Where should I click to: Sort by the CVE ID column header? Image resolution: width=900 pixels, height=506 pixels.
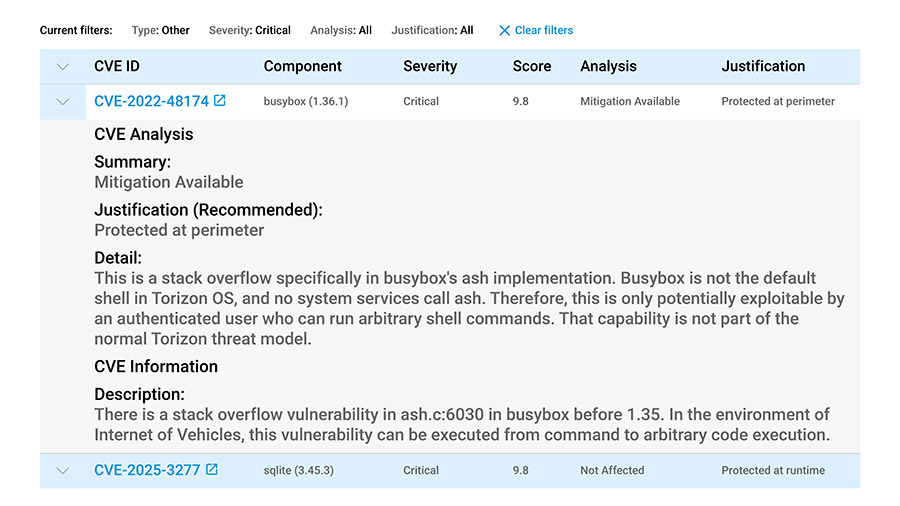[117, 66]
